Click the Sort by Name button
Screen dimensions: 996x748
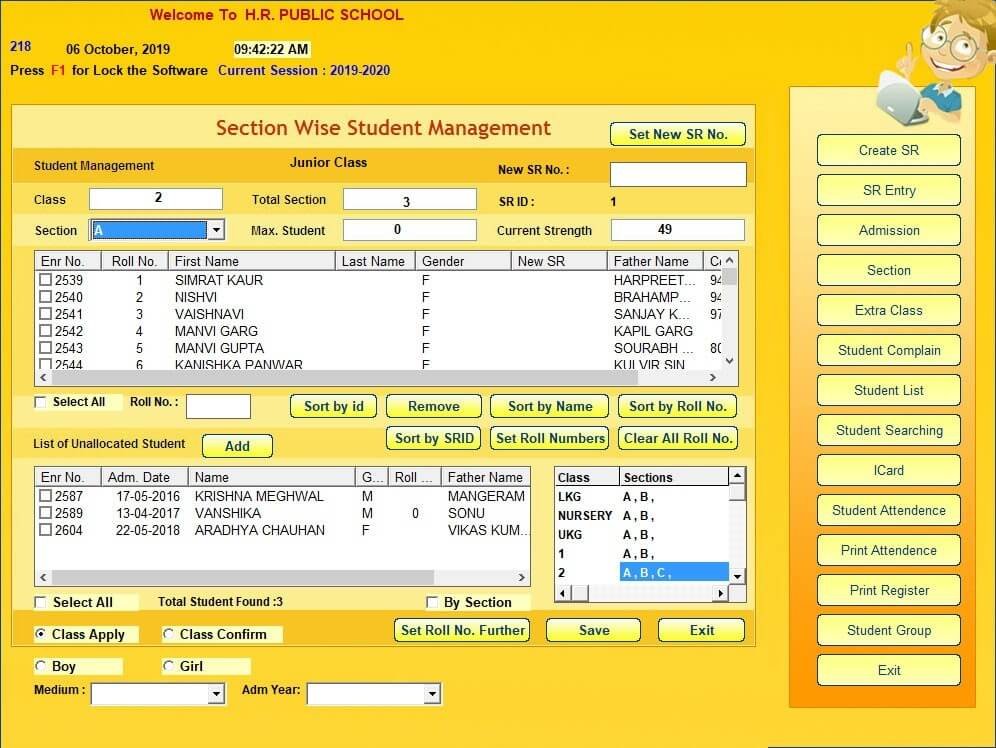pos(549,406)
